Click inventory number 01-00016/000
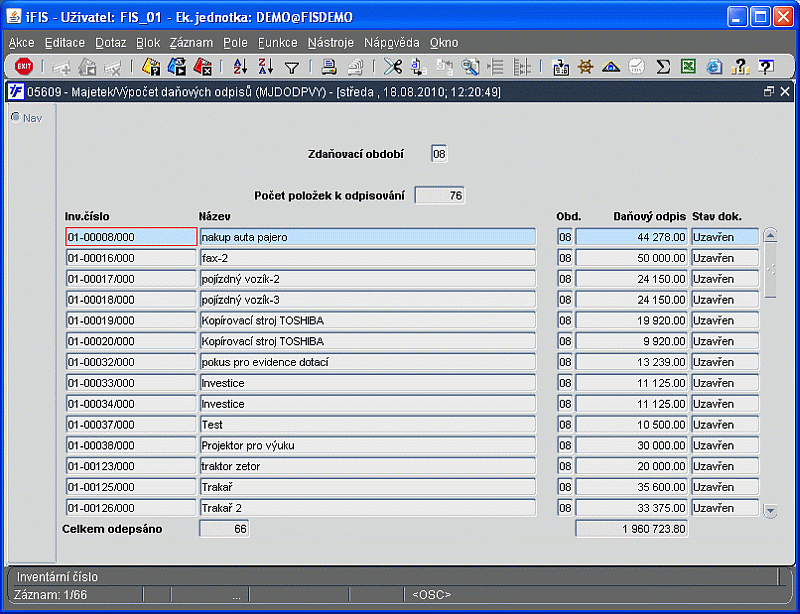Screen dimensions: 800x614 coord(131,258)
